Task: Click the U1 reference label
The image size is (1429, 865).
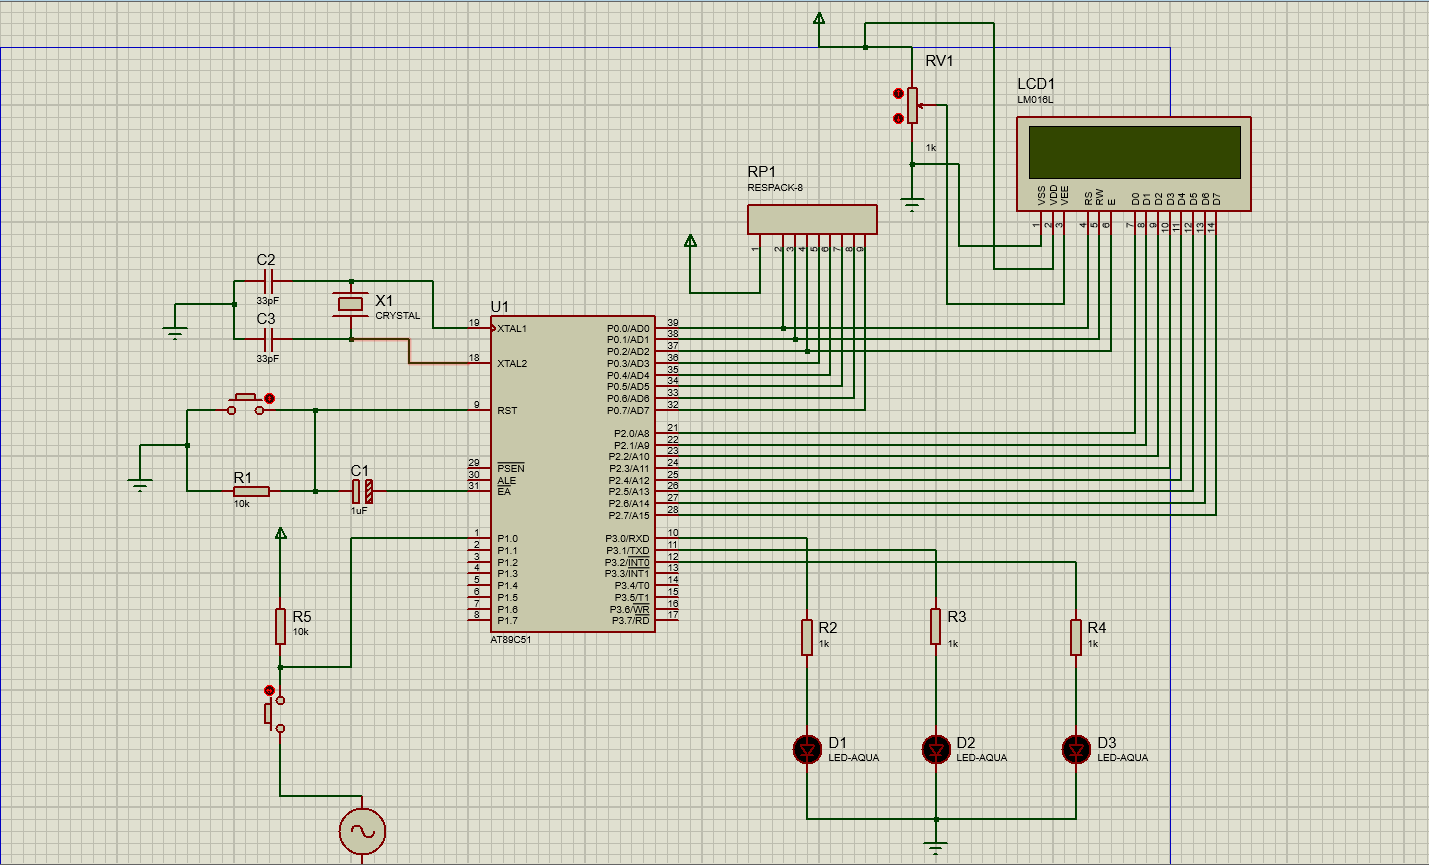Action: [x=500, y=307]
